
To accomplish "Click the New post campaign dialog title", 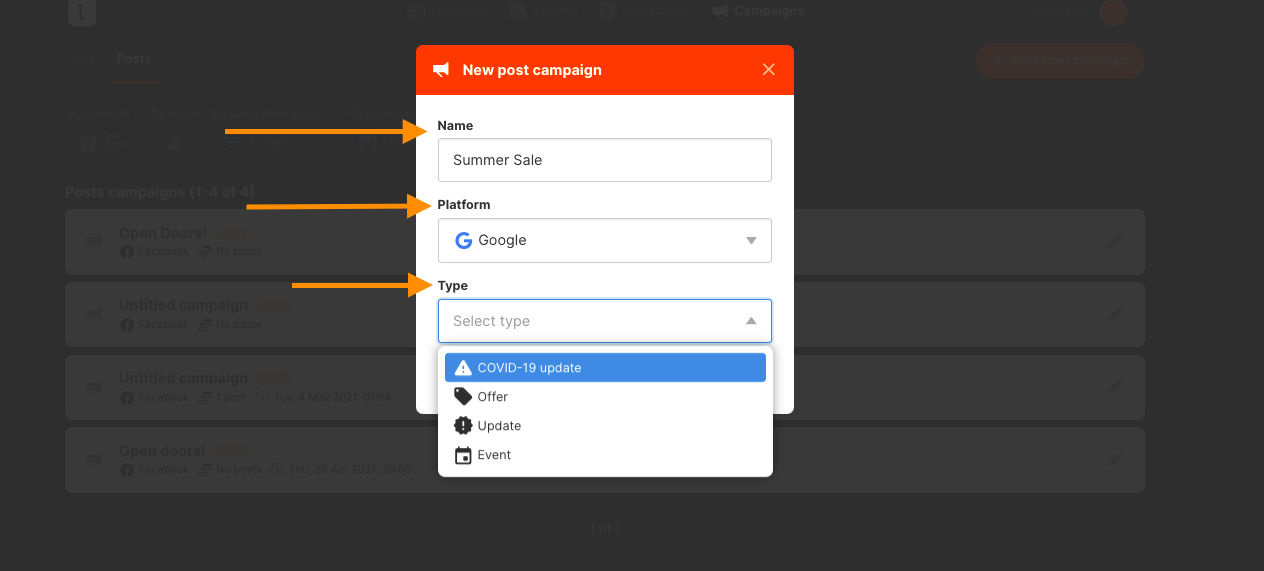I will coord(532,70).
